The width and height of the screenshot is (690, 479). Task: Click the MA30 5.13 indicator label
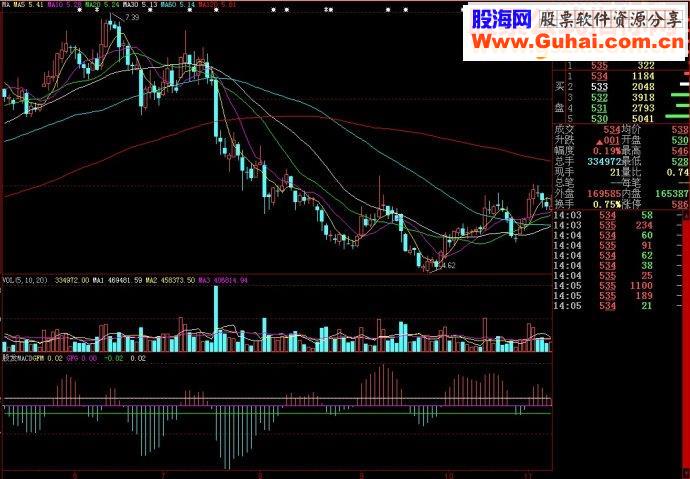pyautogui.click(x=139, y=4)
